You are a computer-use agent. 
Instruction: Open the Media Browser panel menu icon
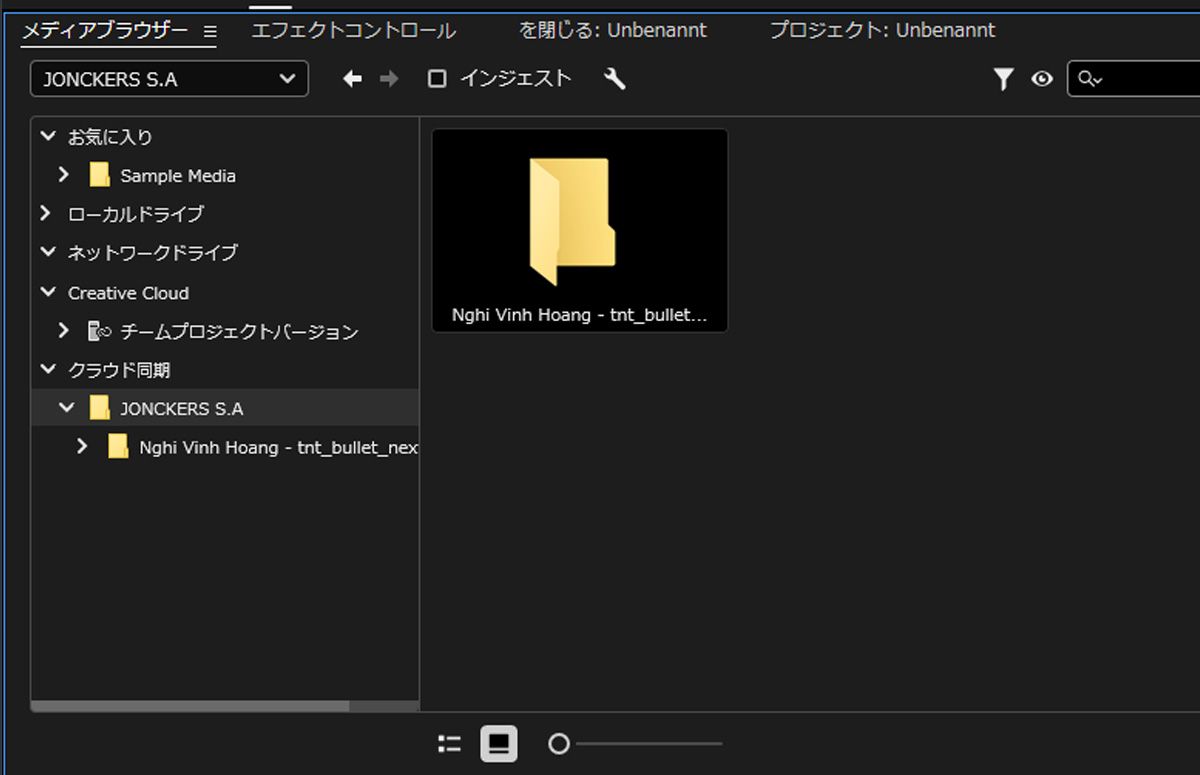pos(208,31)
